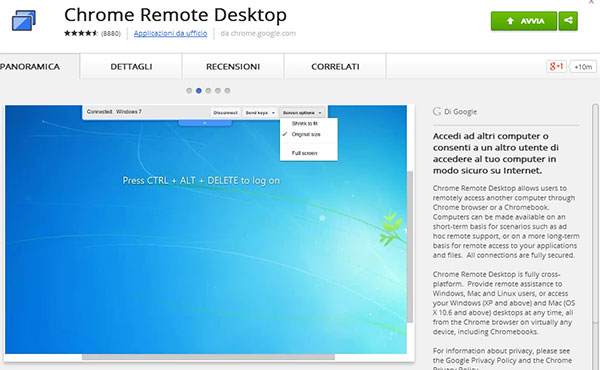This screenshot has width=600, height=370.
Task: Click the Disconnect button in the screenshot
Action: tap(225, 112)
